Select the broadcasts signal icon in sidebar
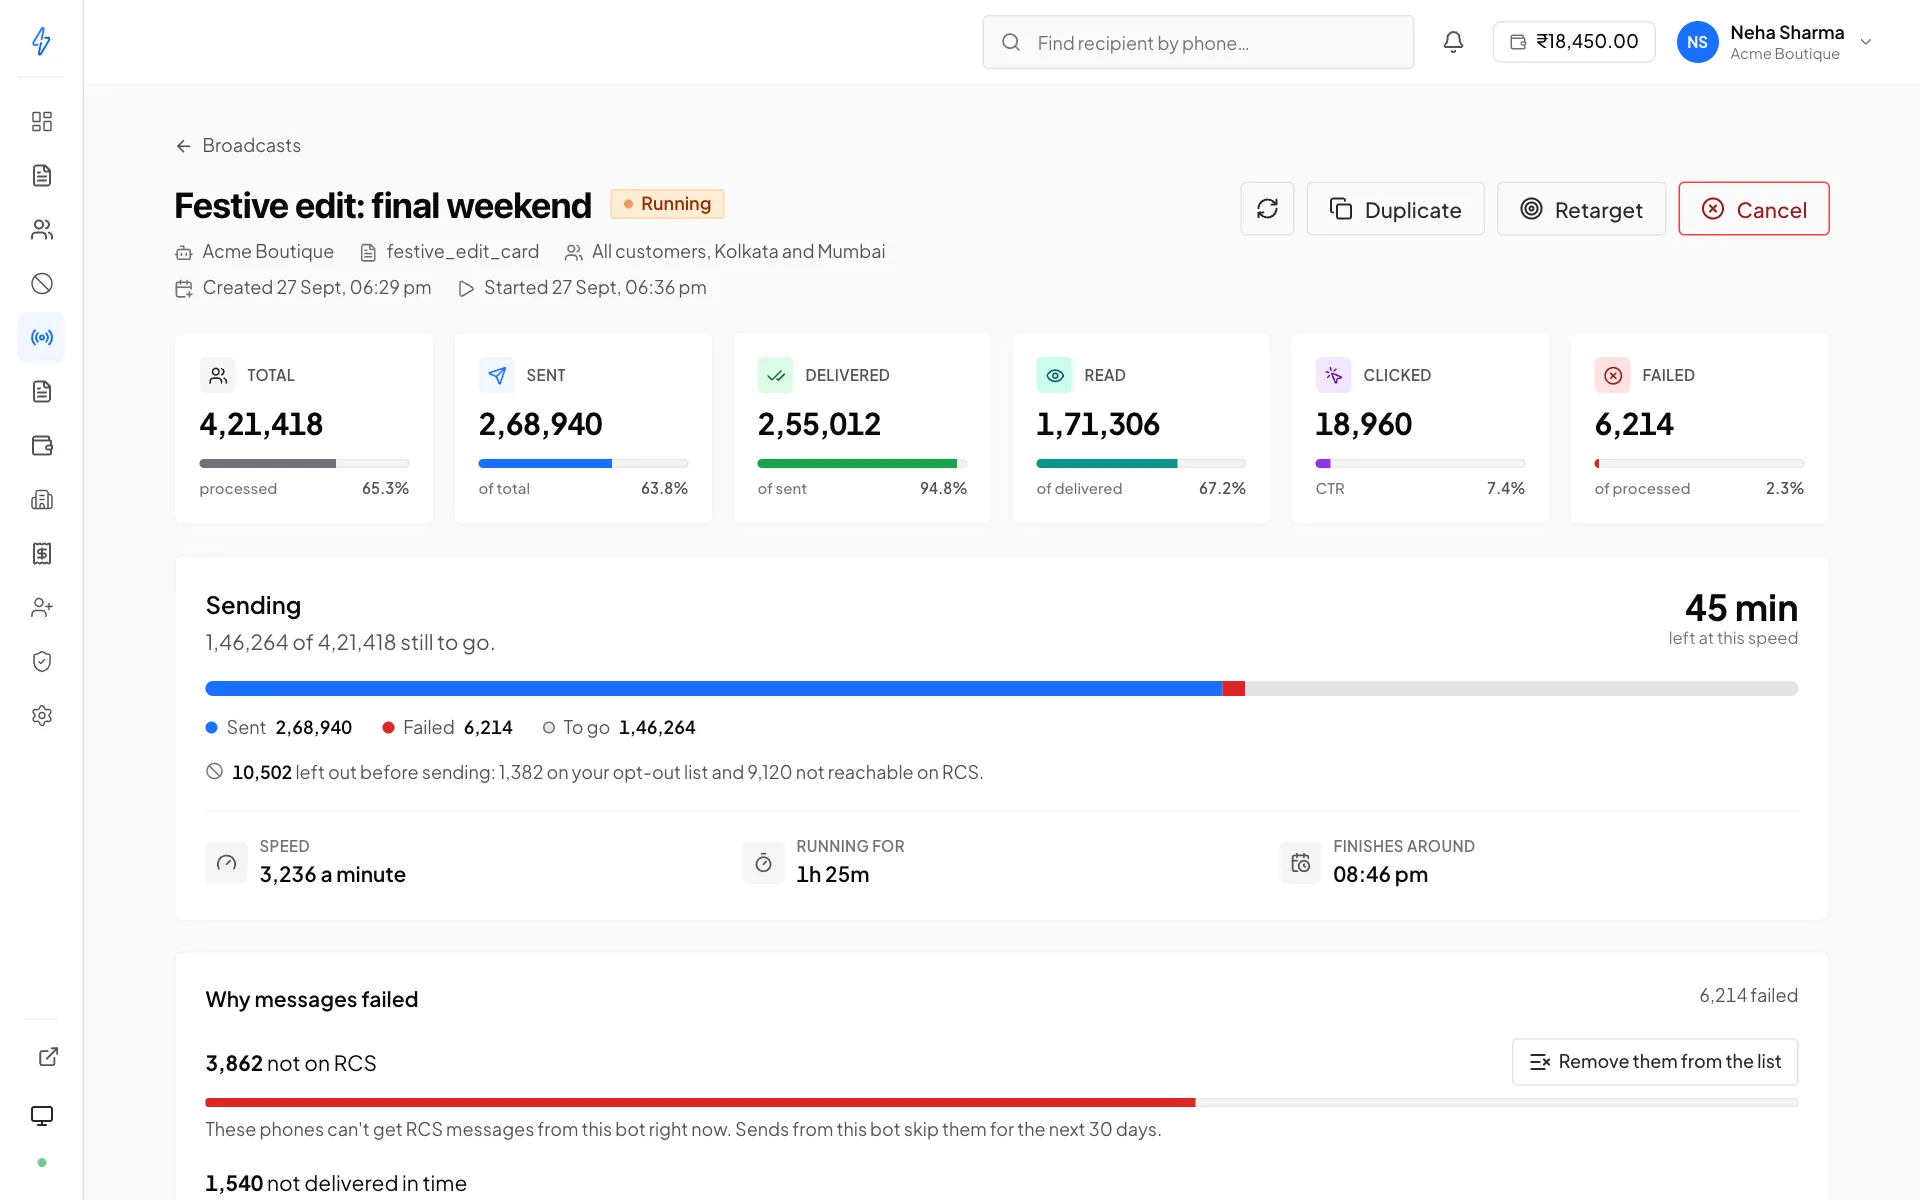Screen dimensions: 1920x1200 [x=41, y=338]
